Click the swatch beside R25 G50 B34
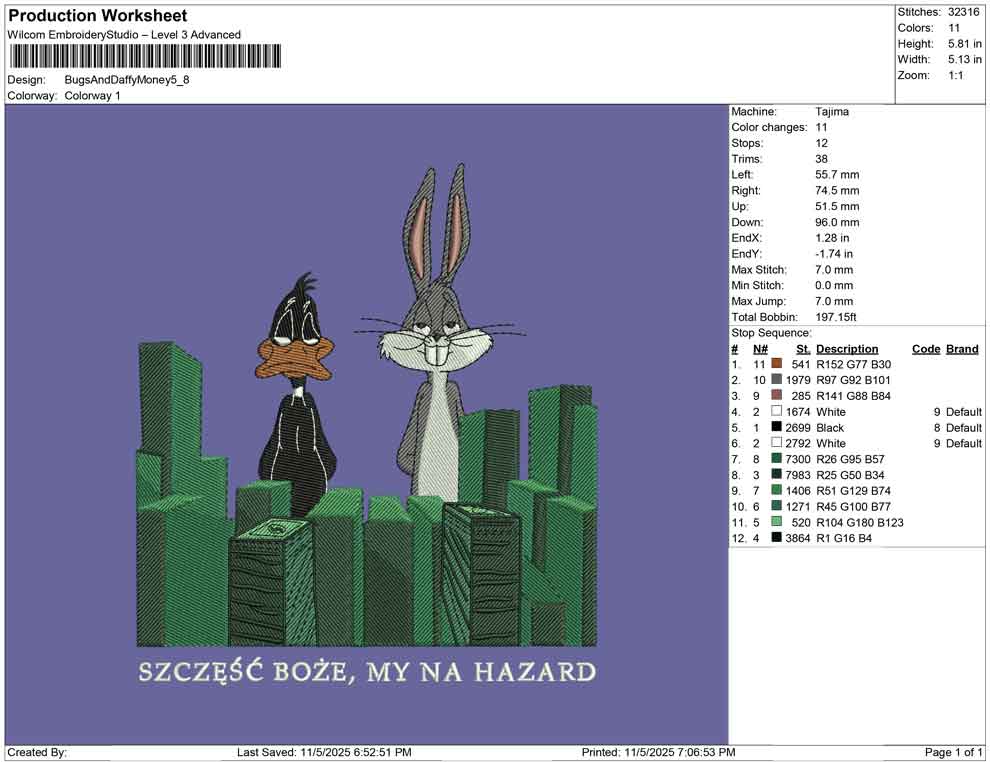990x762 pixels. point(775,475)
